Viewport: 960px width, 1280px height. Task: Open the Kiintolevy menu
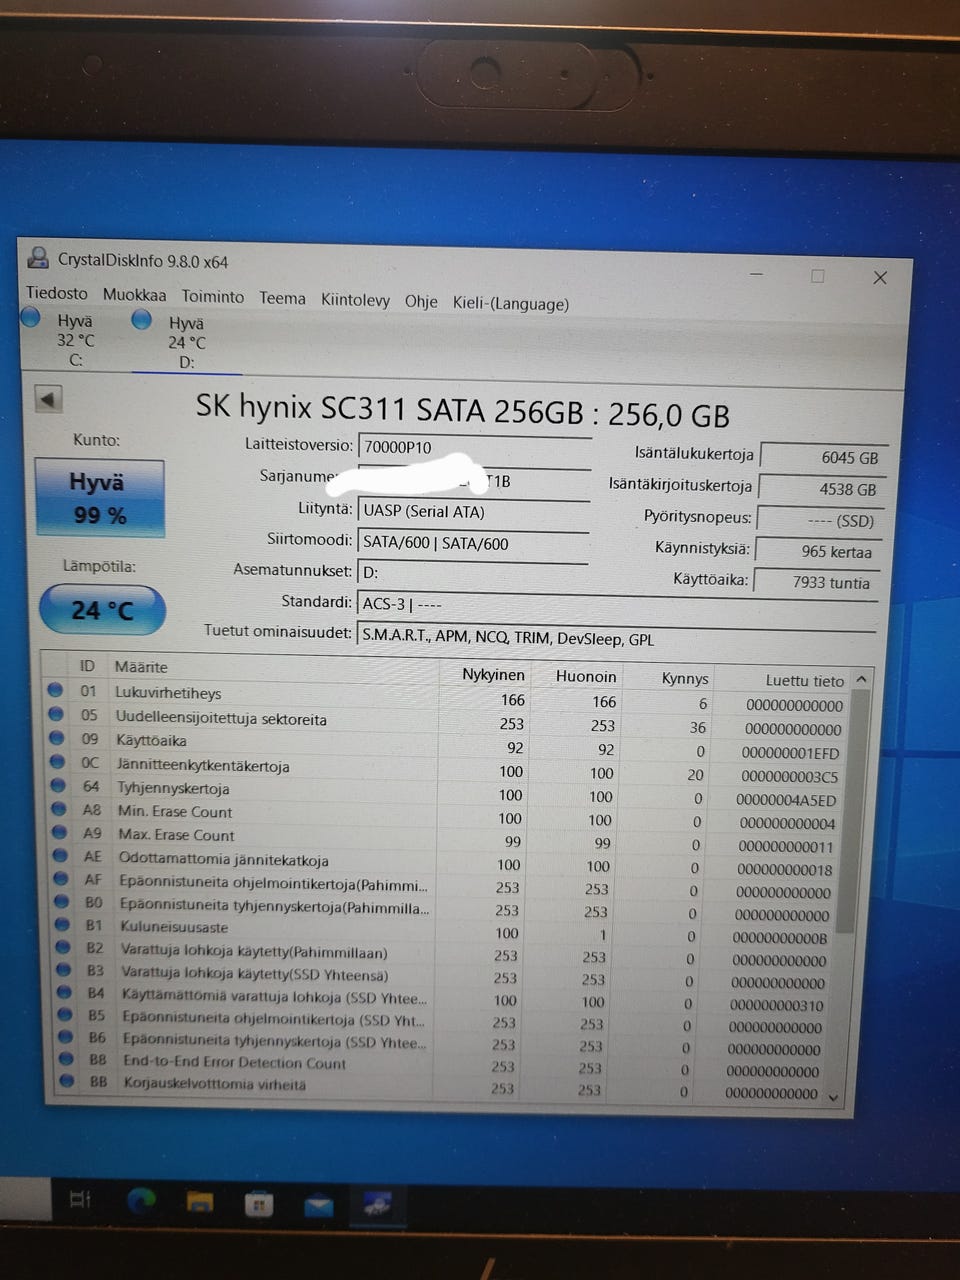(x=355, y=300)
